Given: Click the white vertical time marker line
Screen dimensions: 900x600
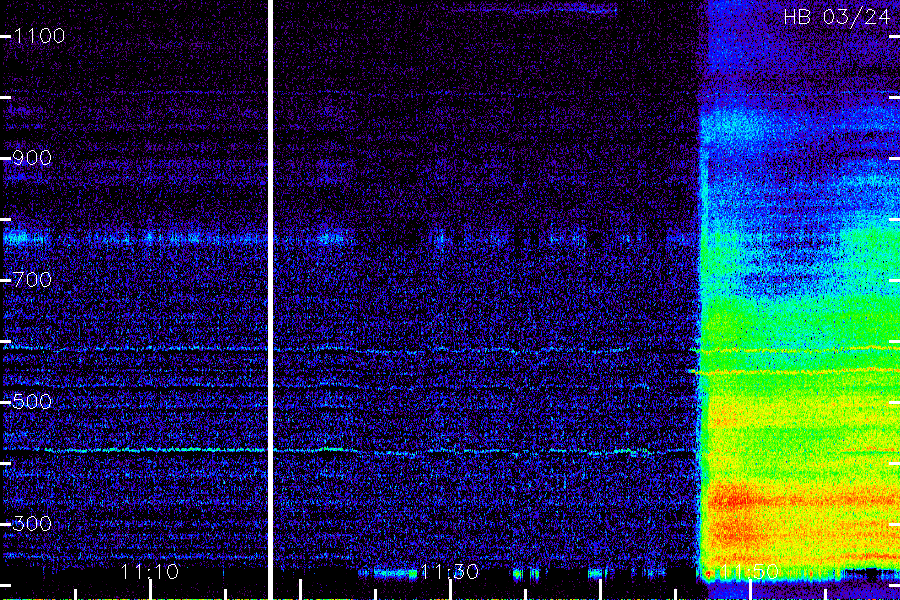Looking at the screenshot, I should pos(270,299).
